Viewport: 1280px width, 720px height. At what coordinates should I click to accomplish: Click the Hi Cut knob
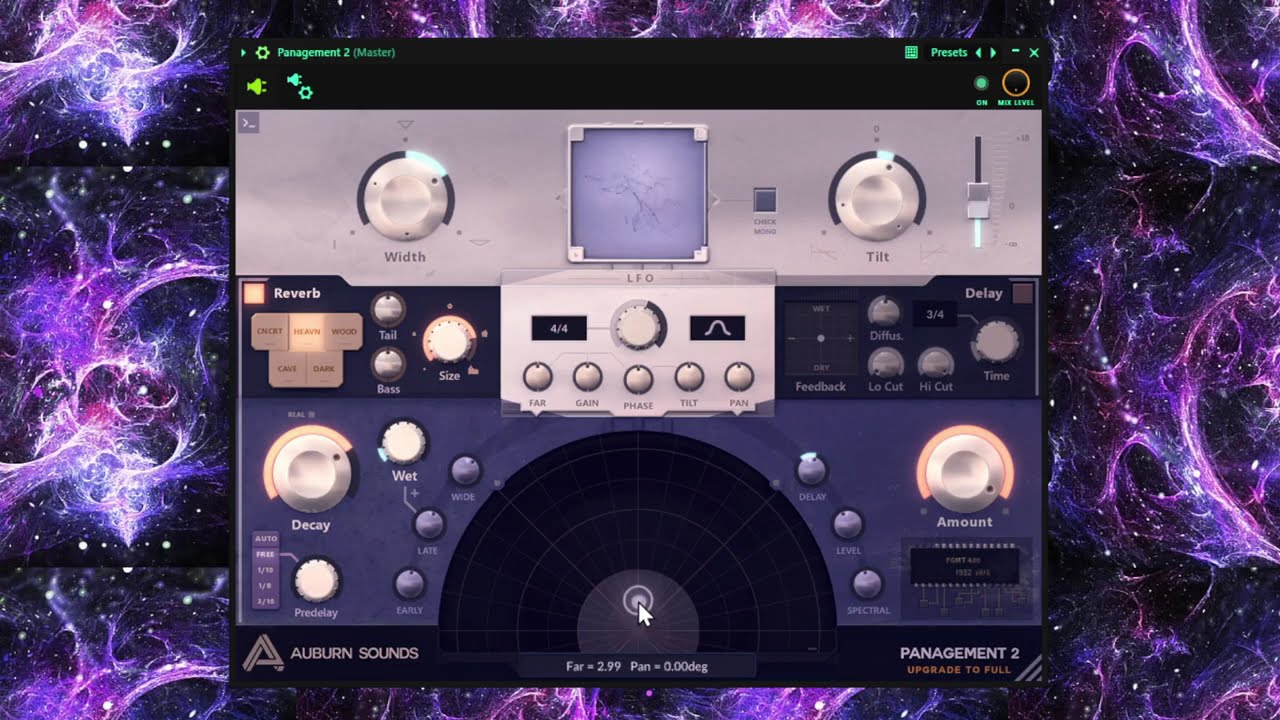[936, 363]
